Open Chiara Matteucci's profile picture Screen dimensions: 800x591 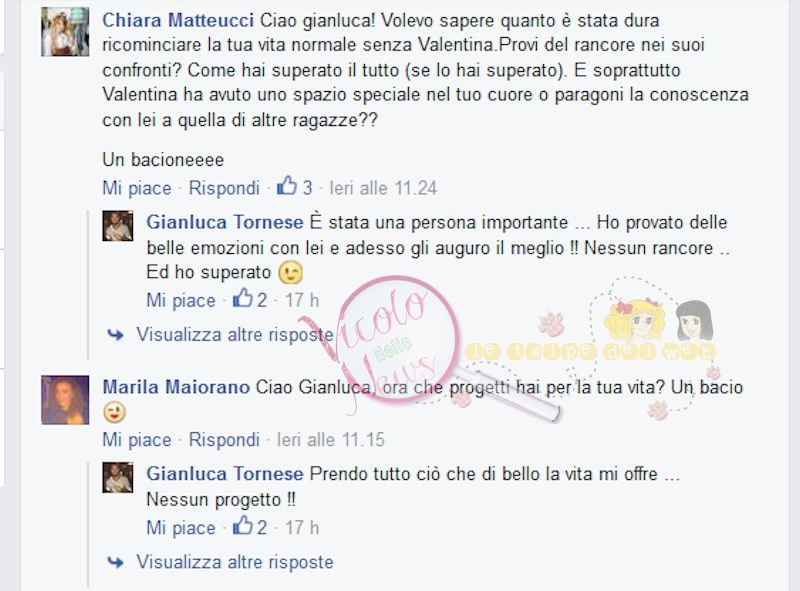point(65,32)
